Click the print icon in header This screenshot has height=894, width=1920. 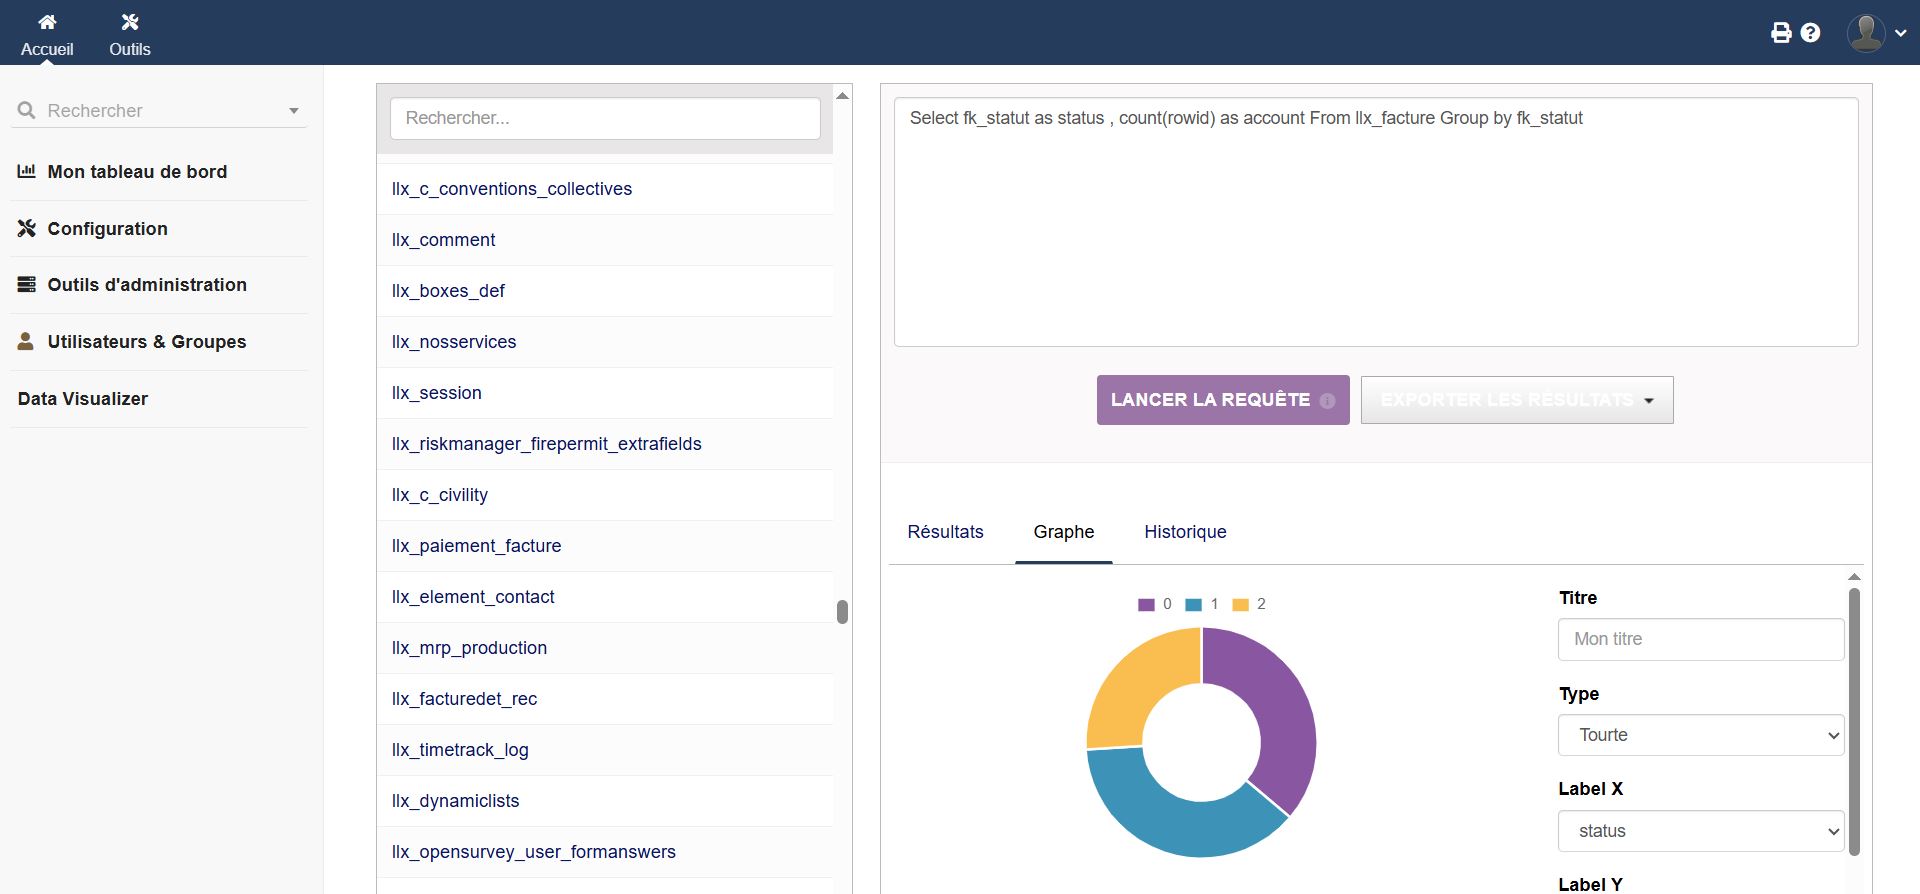pyautogui.click(x=1781, y=33)
